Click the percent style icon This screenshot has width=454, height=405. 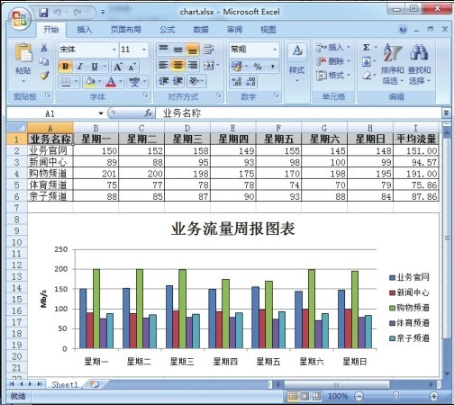257,66
